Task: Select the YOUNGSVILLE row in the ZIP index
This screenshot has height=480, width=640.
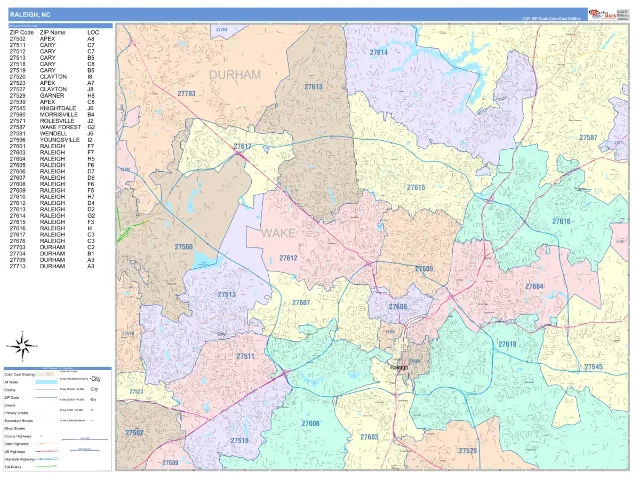Action: coord(52,140)
